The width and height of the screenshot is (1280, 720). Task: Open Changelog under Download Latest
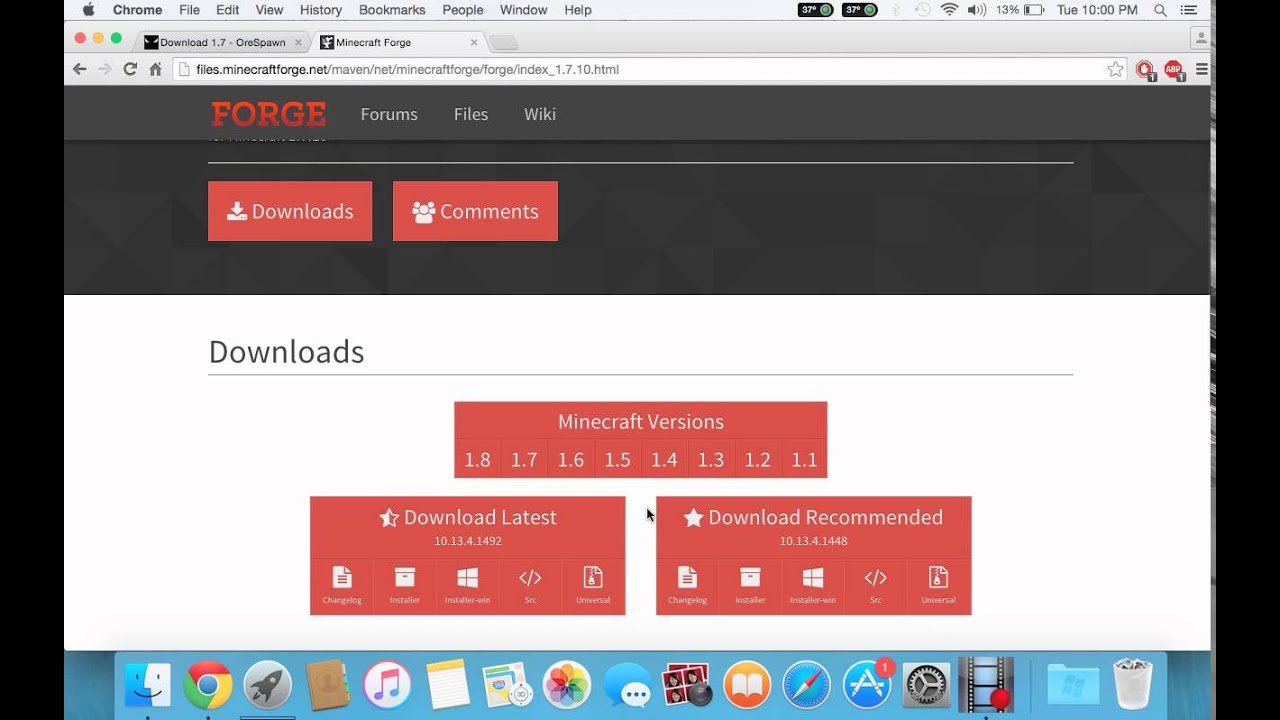pos(342,586)
